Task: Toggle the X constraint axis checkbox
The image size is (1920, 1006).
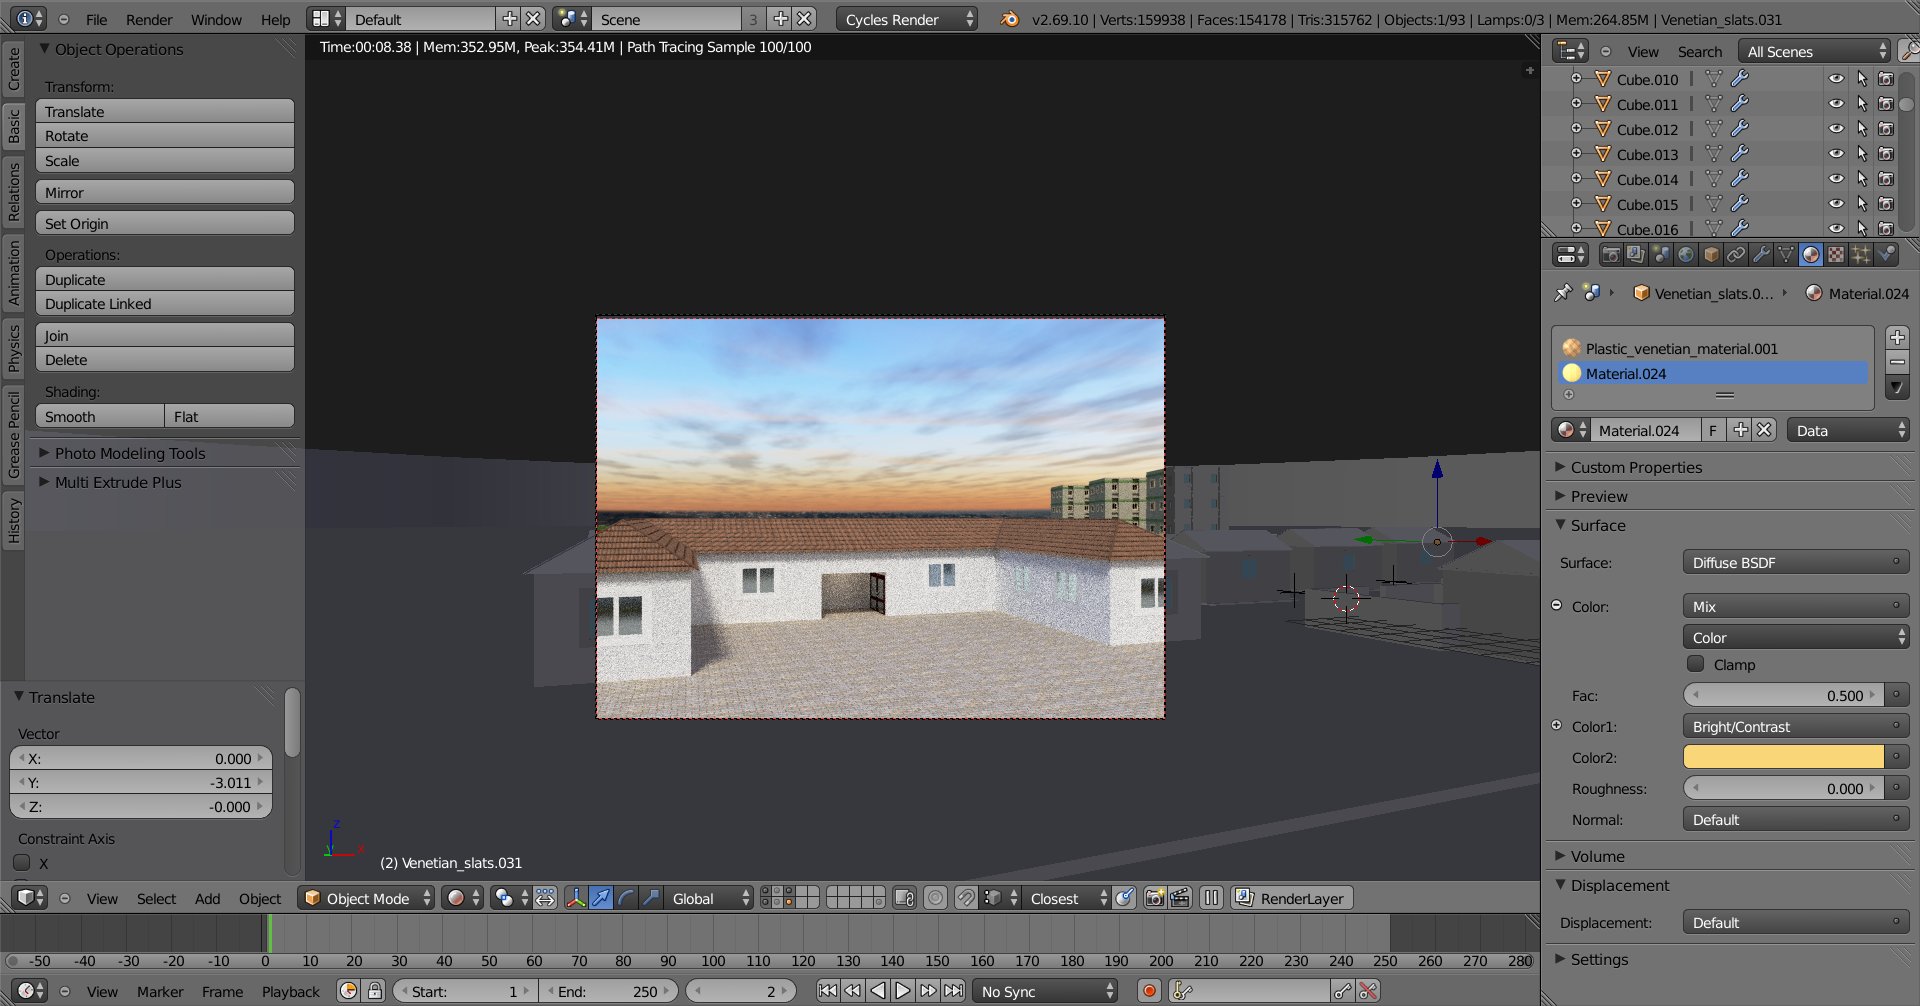Action: 22,862
